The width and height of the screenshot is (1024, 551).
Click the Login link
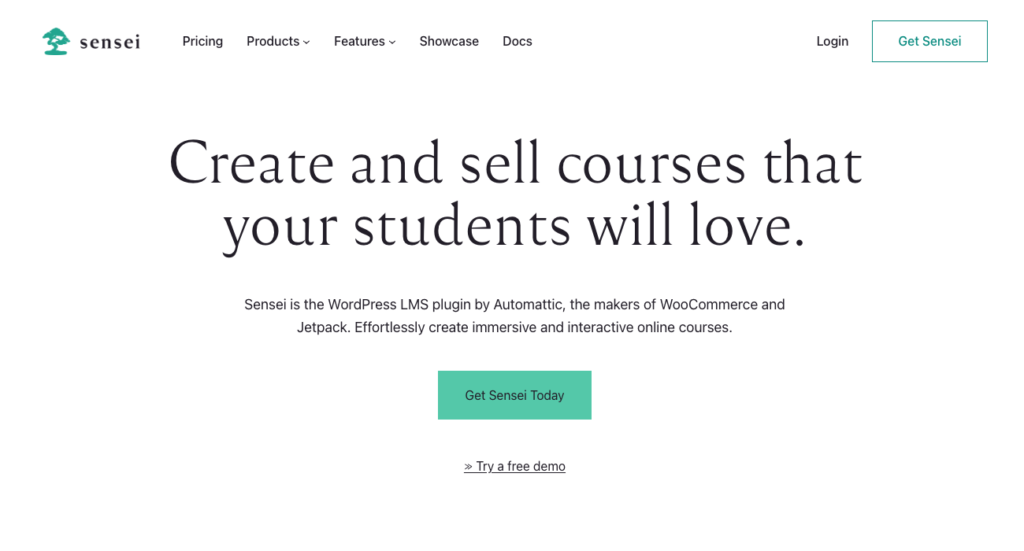click(x=832, y=41)
